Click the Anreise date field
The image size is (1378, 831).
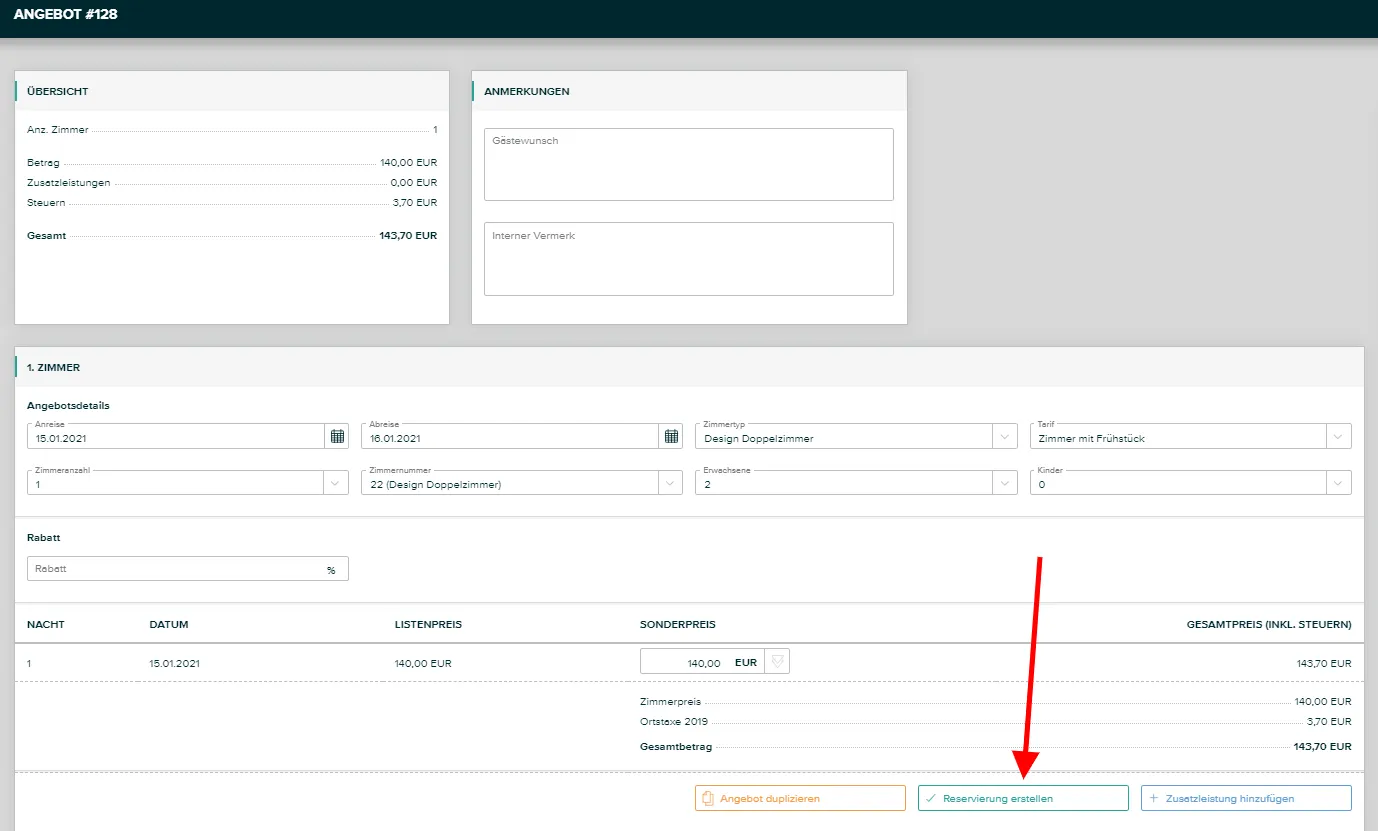[x=175, y=437]
